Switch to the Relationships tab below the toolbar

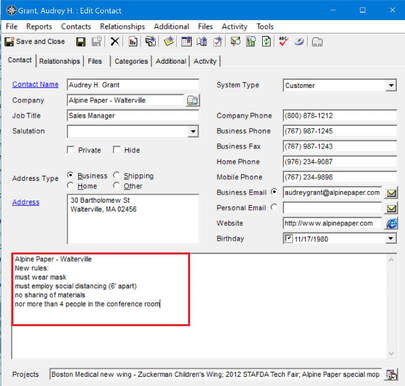(60, 61)
